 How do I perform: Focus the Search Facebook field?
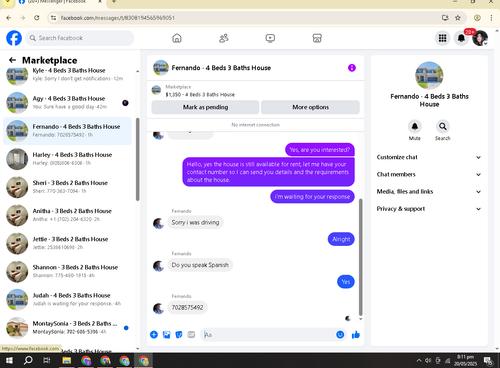pyautogui.click(x=80, y=38)
